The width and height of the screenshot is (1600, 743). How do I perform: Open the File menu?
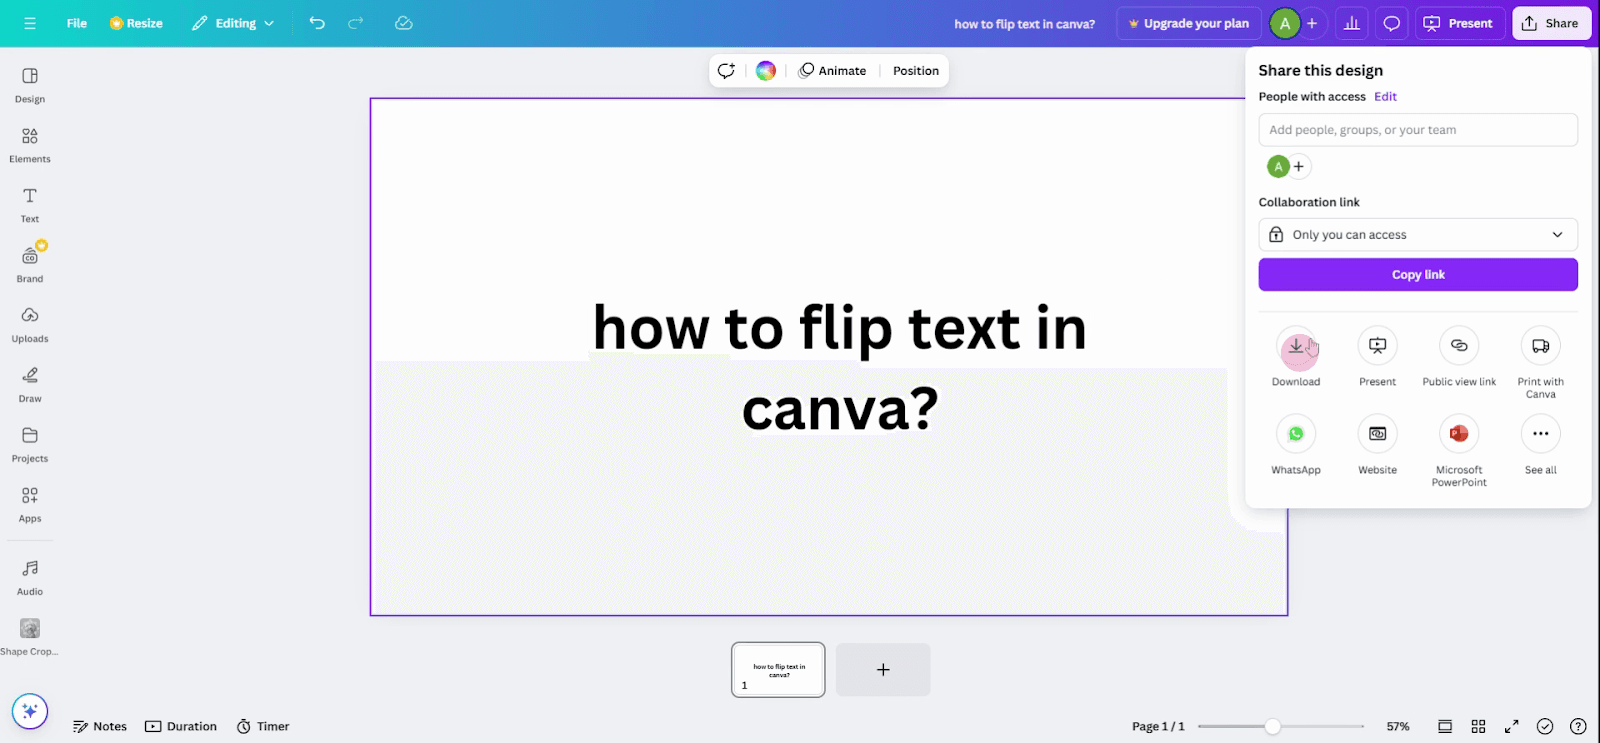click(77, 23)
